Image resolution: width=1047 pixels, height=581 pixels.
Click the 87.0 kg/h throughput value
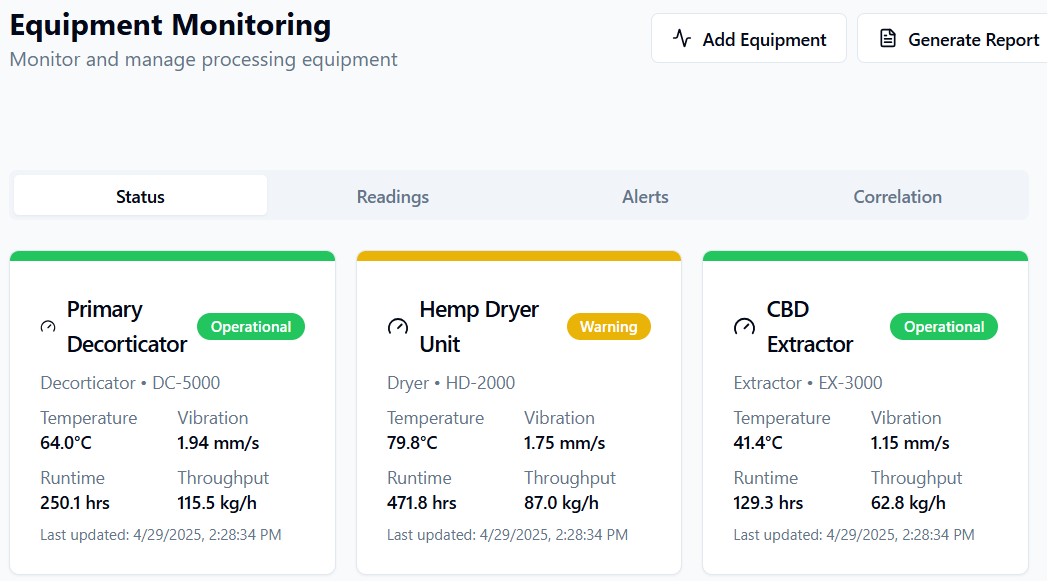point(562,503)
